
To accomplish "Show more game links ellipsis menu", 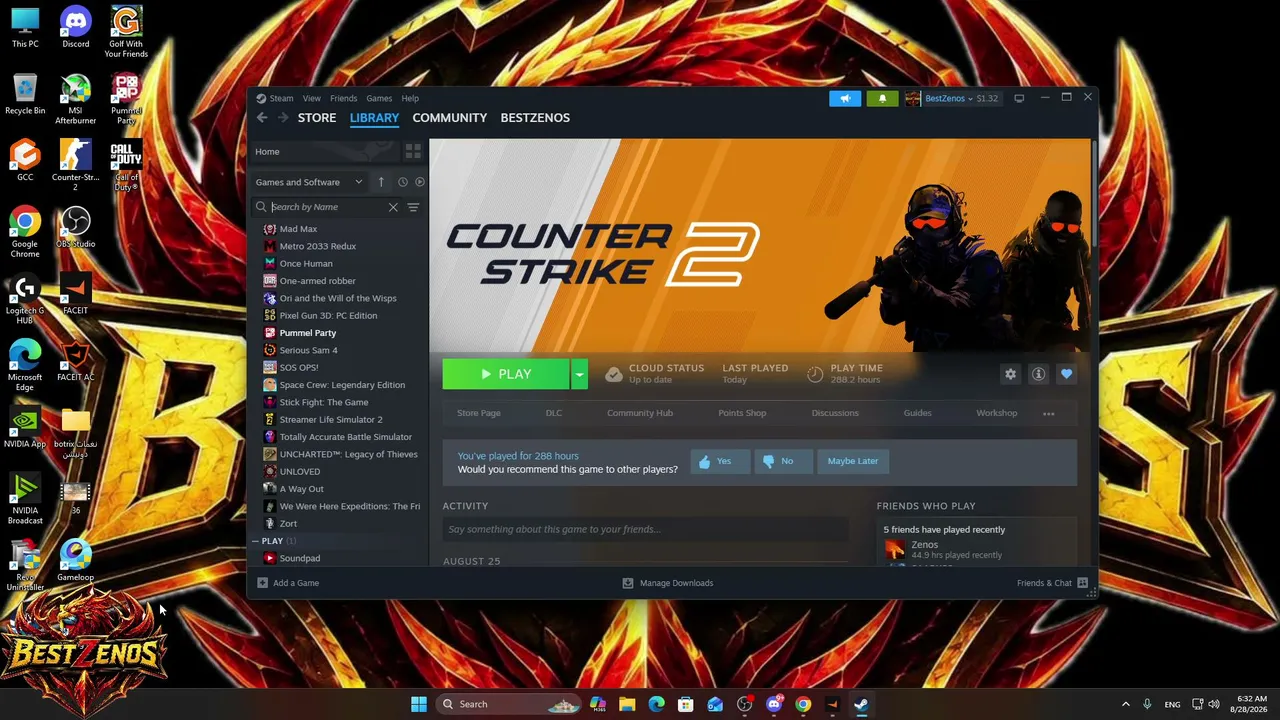I will [x=1048, y=413].
